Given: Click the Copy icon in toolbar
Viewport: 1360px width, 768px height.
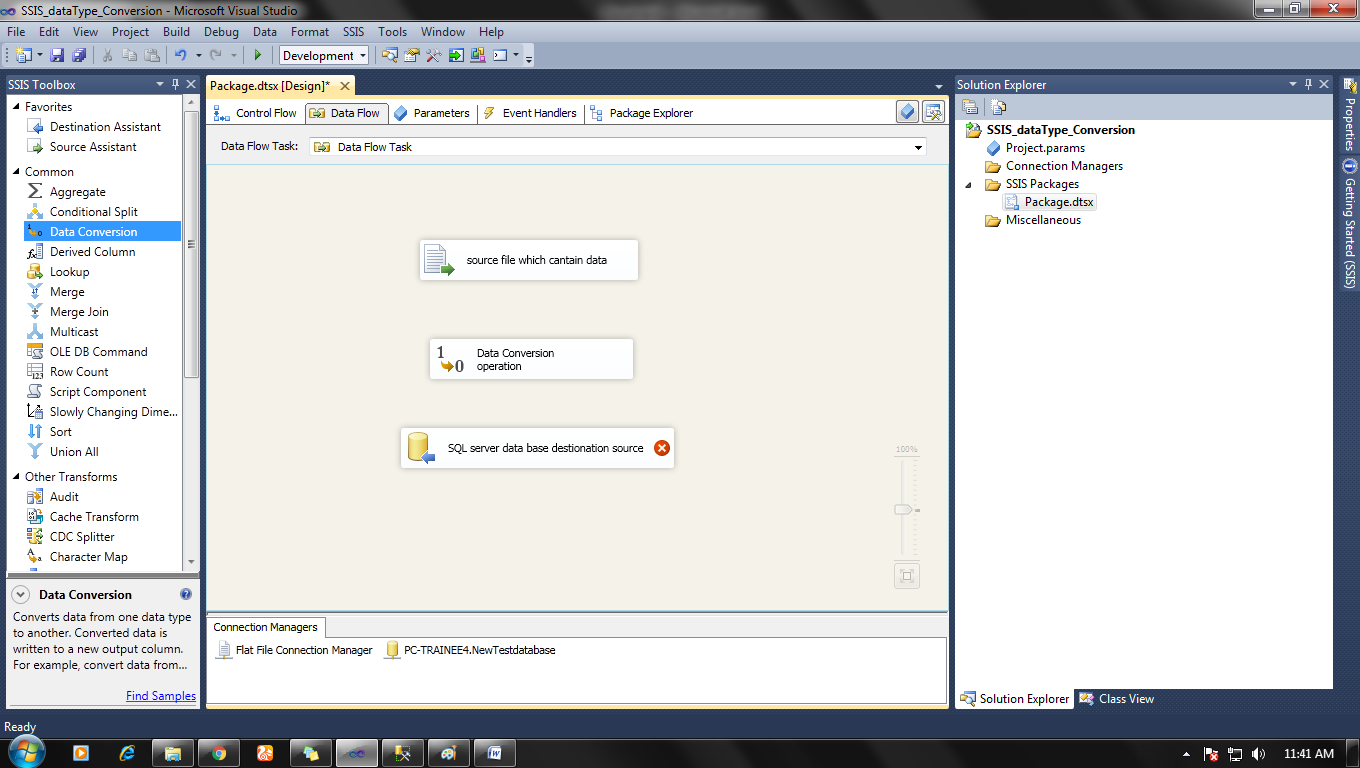Looking at the screenshot, I should 130,55.
